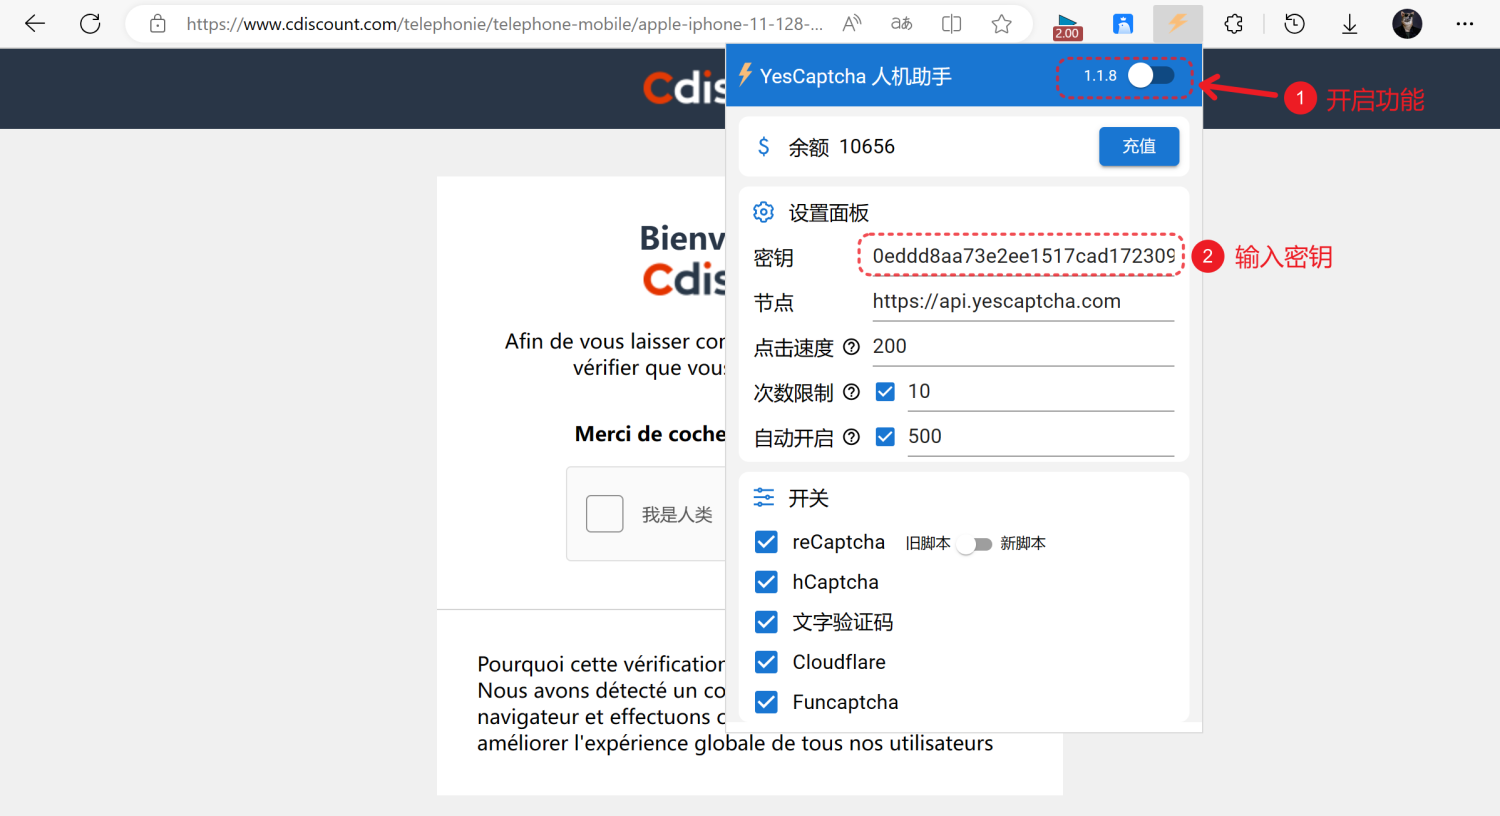1500x816 pixels.
Task: Click the version number 1.1.8
Action: tap(1100, 76)
